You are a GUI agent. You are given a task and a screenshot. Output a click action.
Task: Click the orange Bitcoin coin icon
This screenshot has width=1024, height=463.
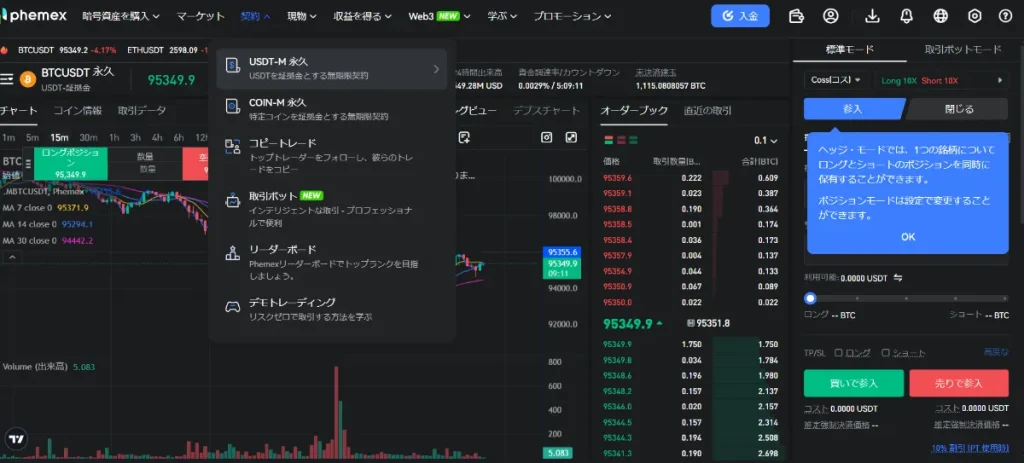coord(27,79)
